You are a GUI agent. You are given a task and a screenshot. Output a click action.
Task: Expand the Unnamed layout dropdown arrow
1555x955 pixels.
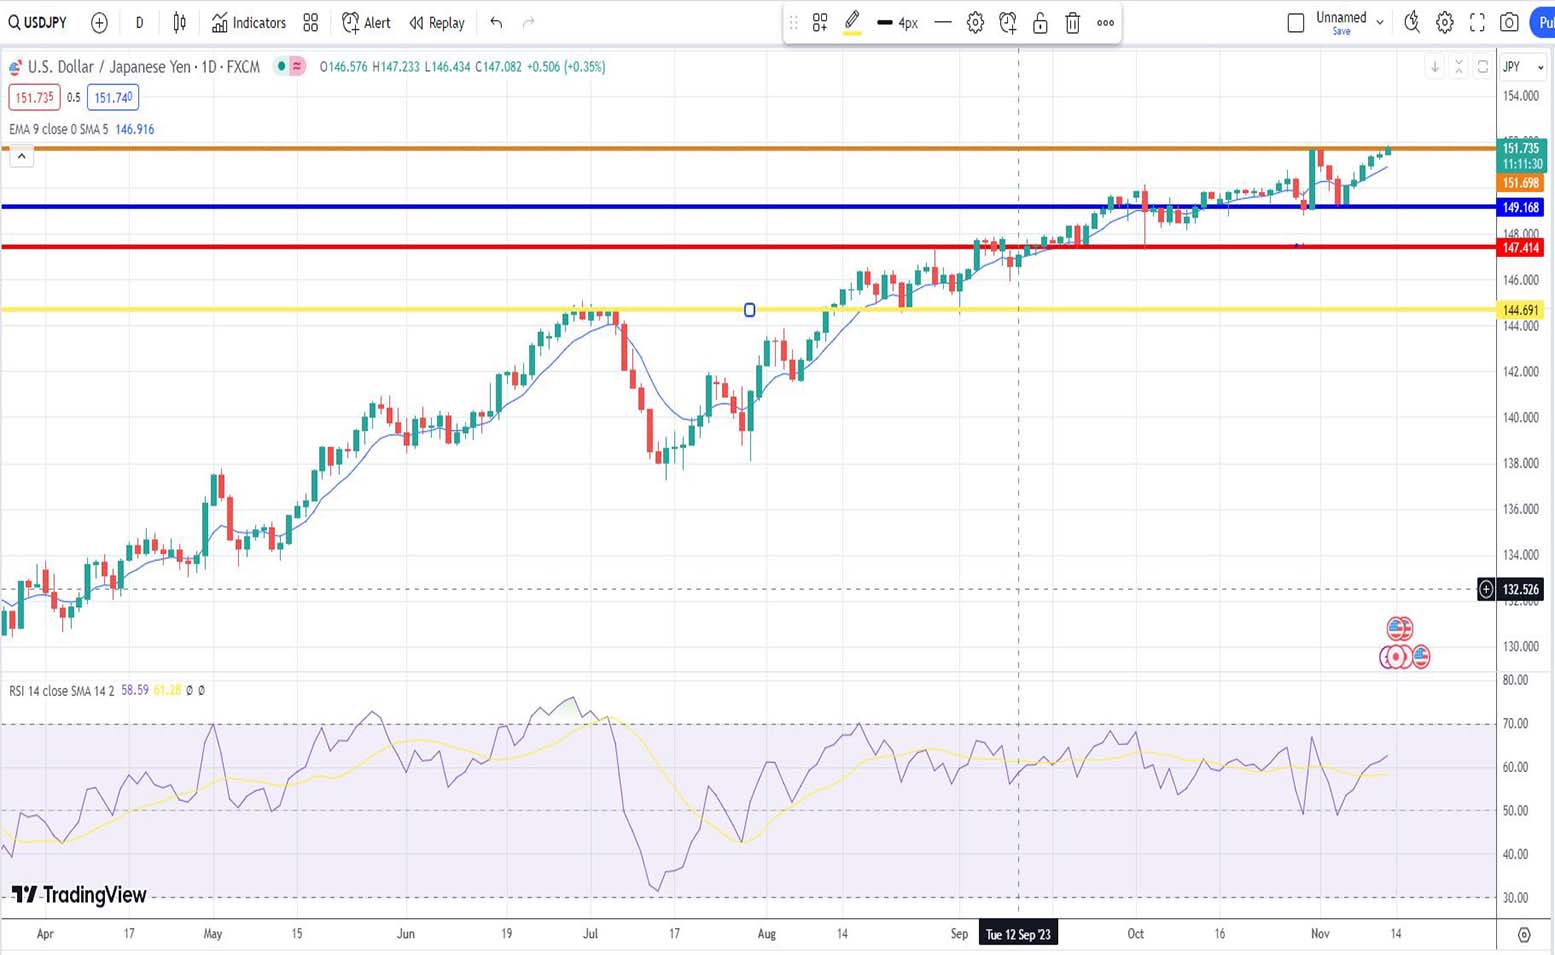1380,22
